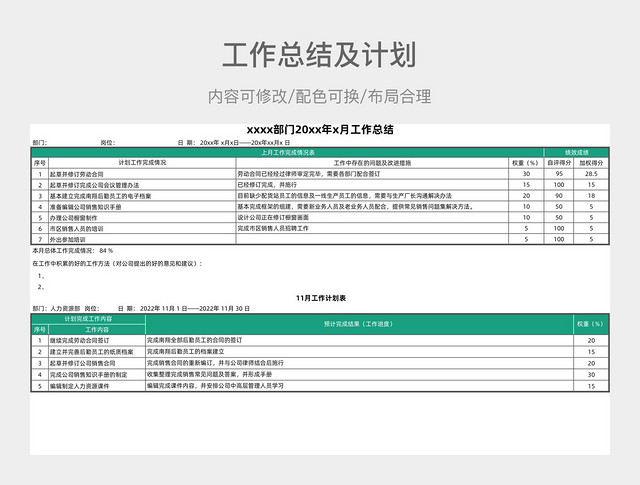Click the '预计完成结果（工作进度）' header

click(359, 324)
